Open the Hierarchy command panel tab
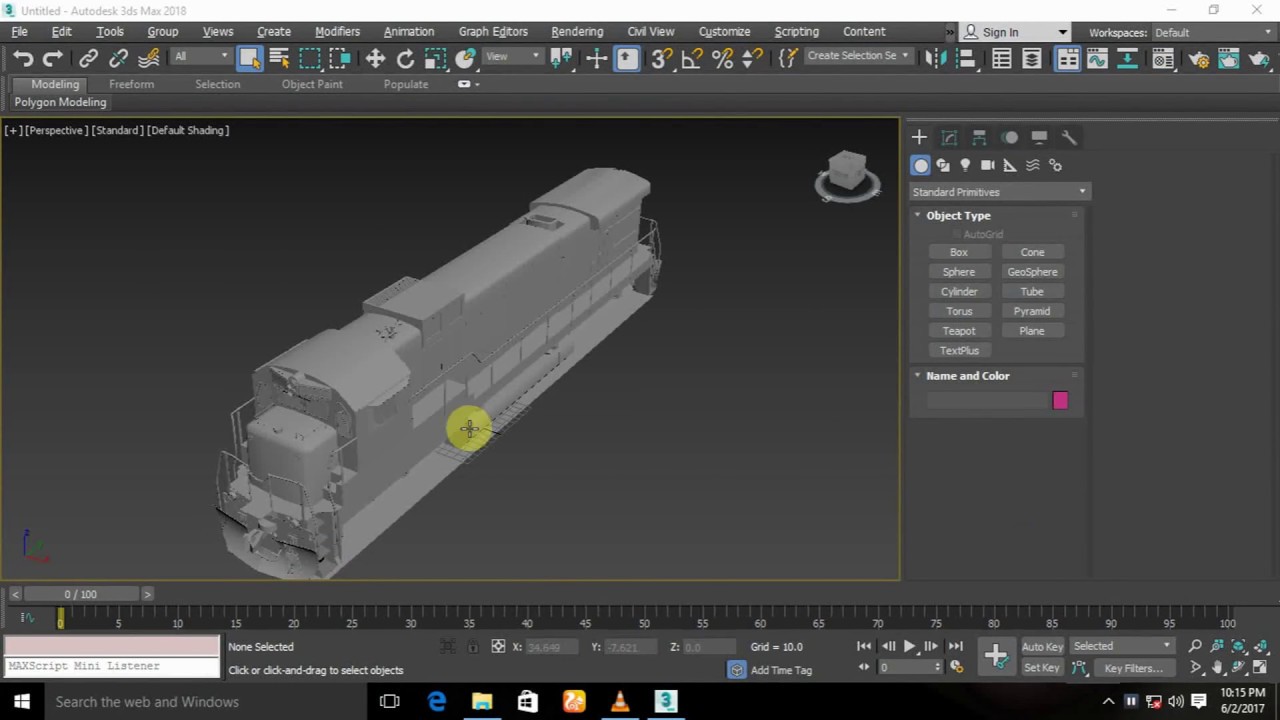Screen dimensions: 1280x720 979,137
